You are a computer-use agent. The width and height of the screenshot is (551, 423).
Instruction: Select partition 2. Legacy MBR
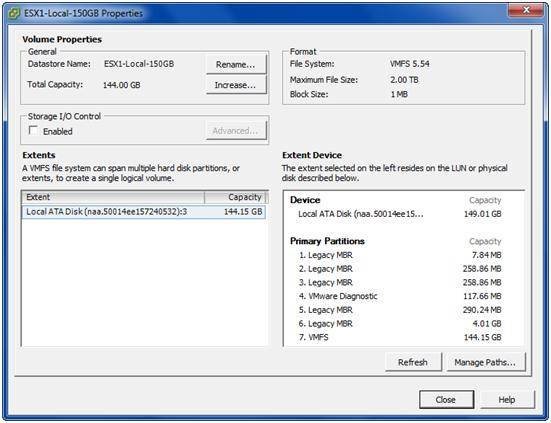[326, 269]
